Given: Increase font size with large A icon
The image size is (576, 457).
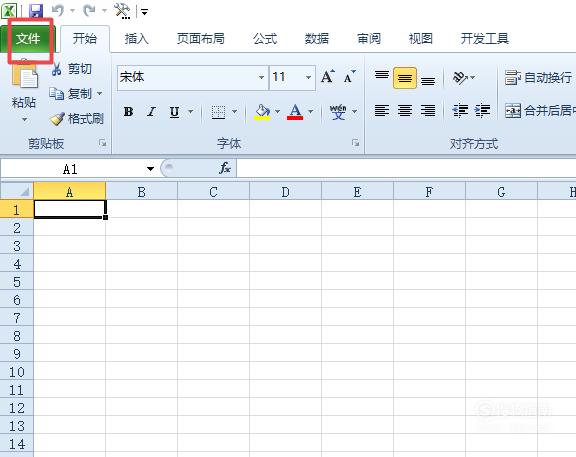Looking at the screenshot, I should (328, 77).
